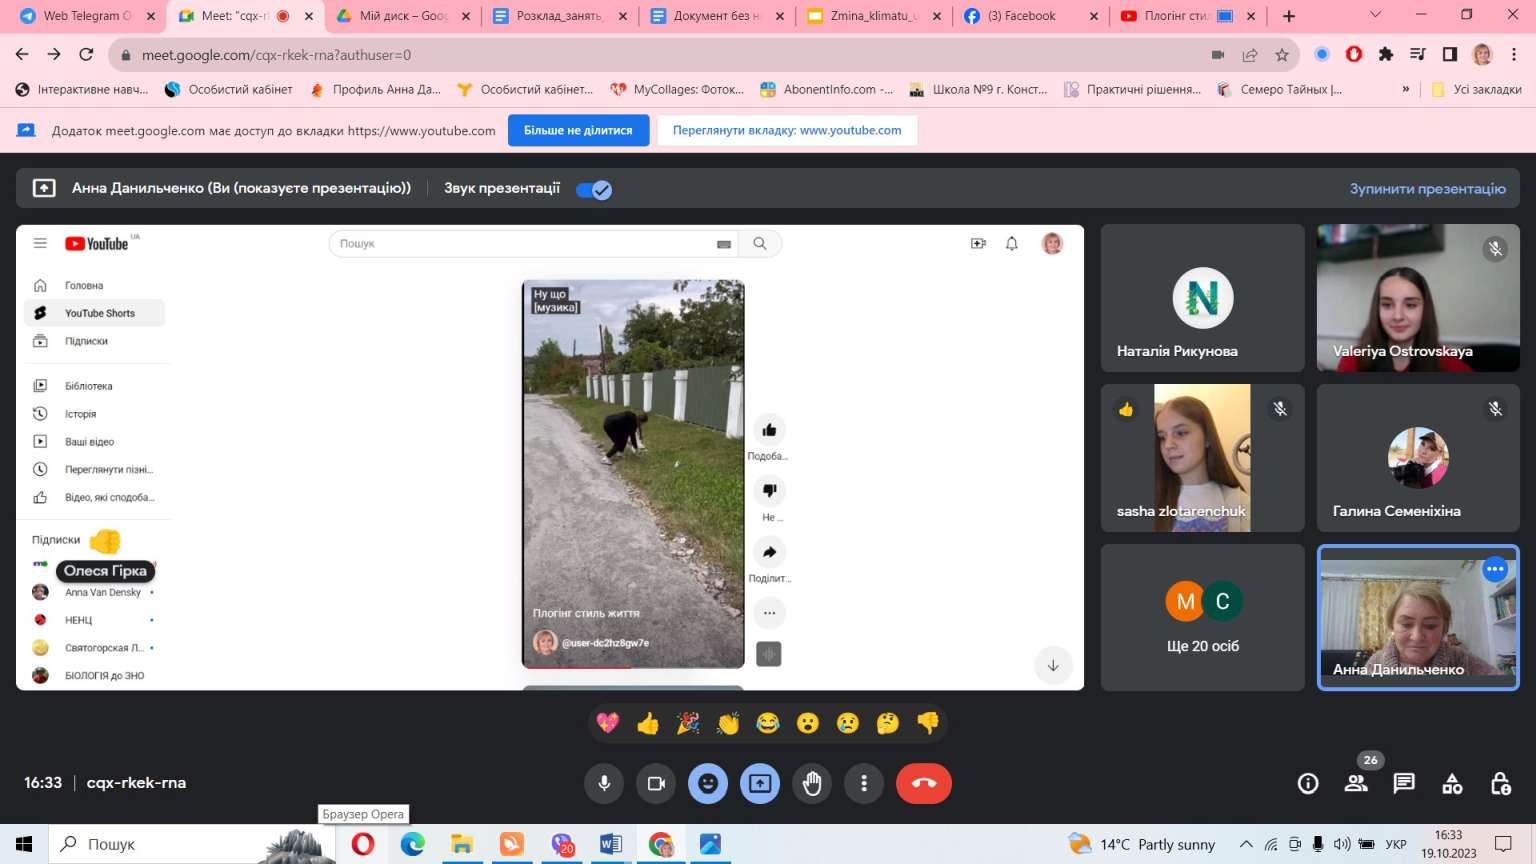Click Зупинити презентацію link

click(1427, 189)
